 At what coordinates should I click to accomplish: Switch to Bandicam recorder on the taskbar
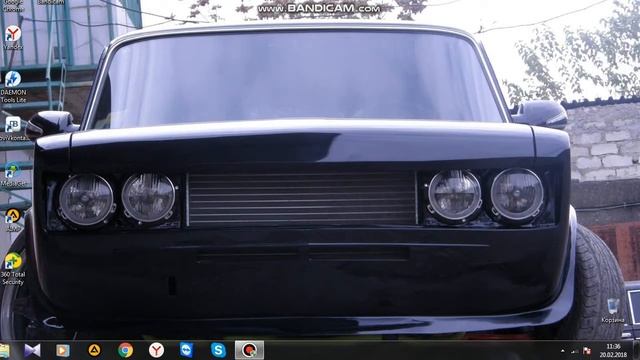pos(249,350)
